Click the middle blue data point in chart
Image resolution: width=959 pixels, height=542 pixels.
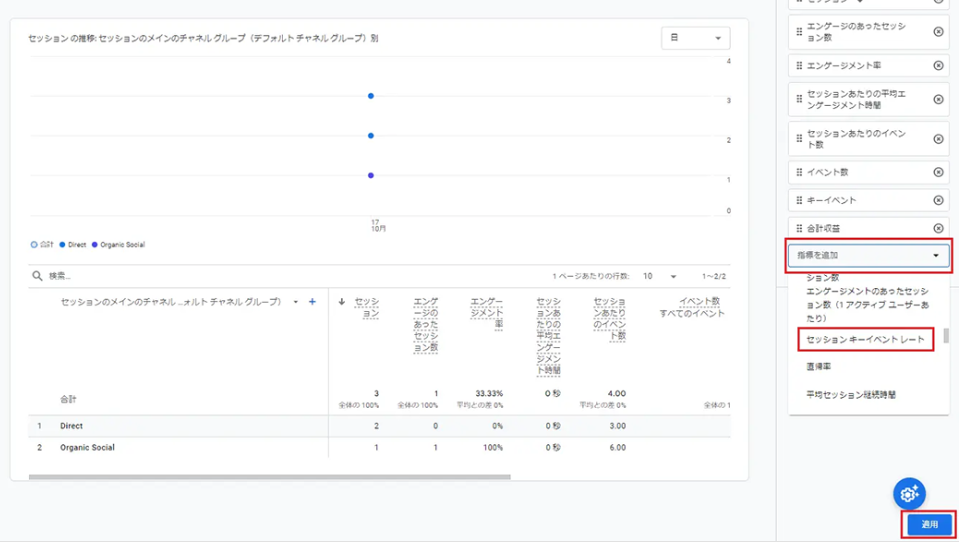click(371, 136)
